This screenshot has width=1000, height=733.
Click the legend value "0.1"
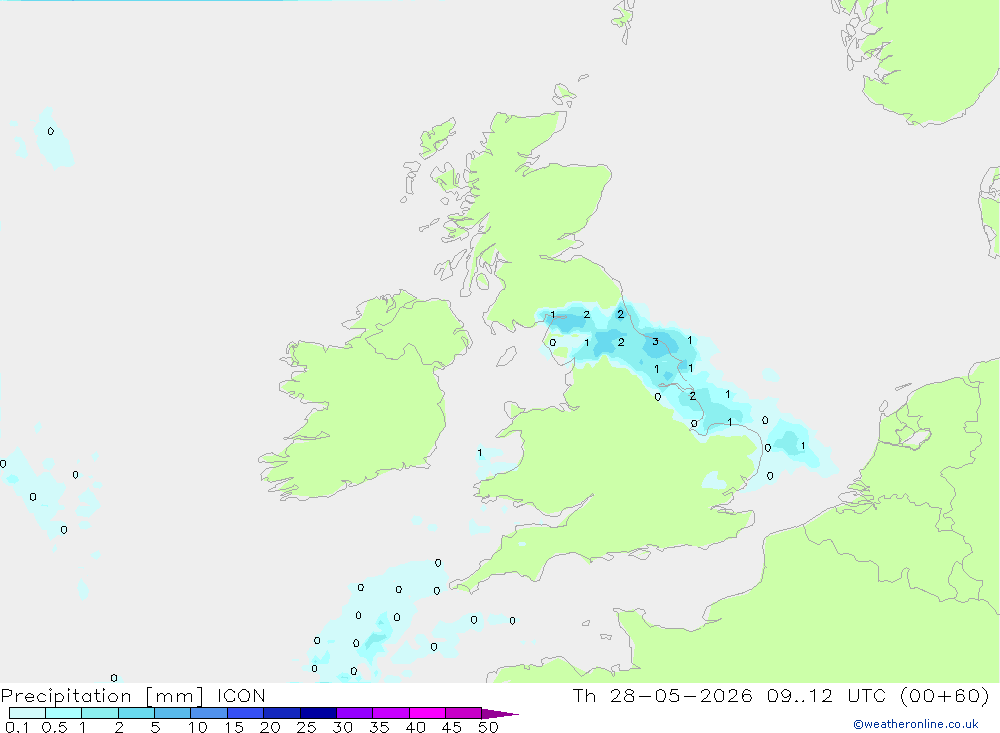(17, 727)
